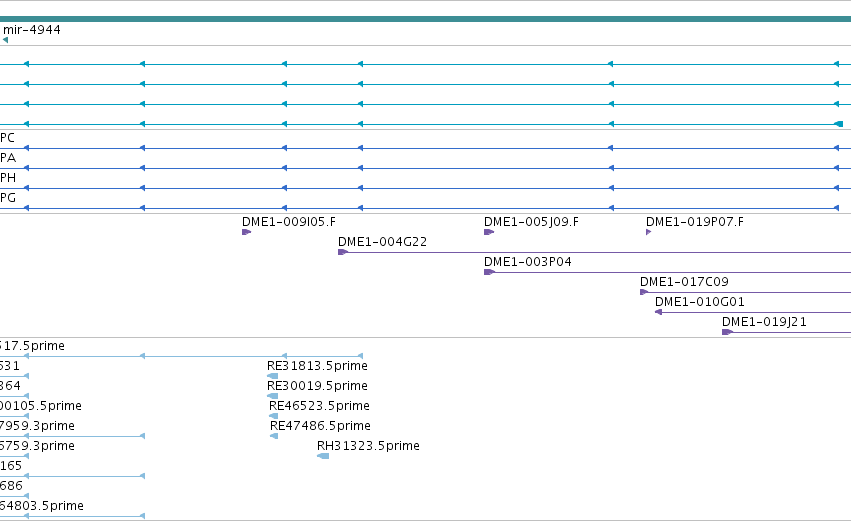
Task: Select the RE46523.5prime EST label
Action: point(319,406)
